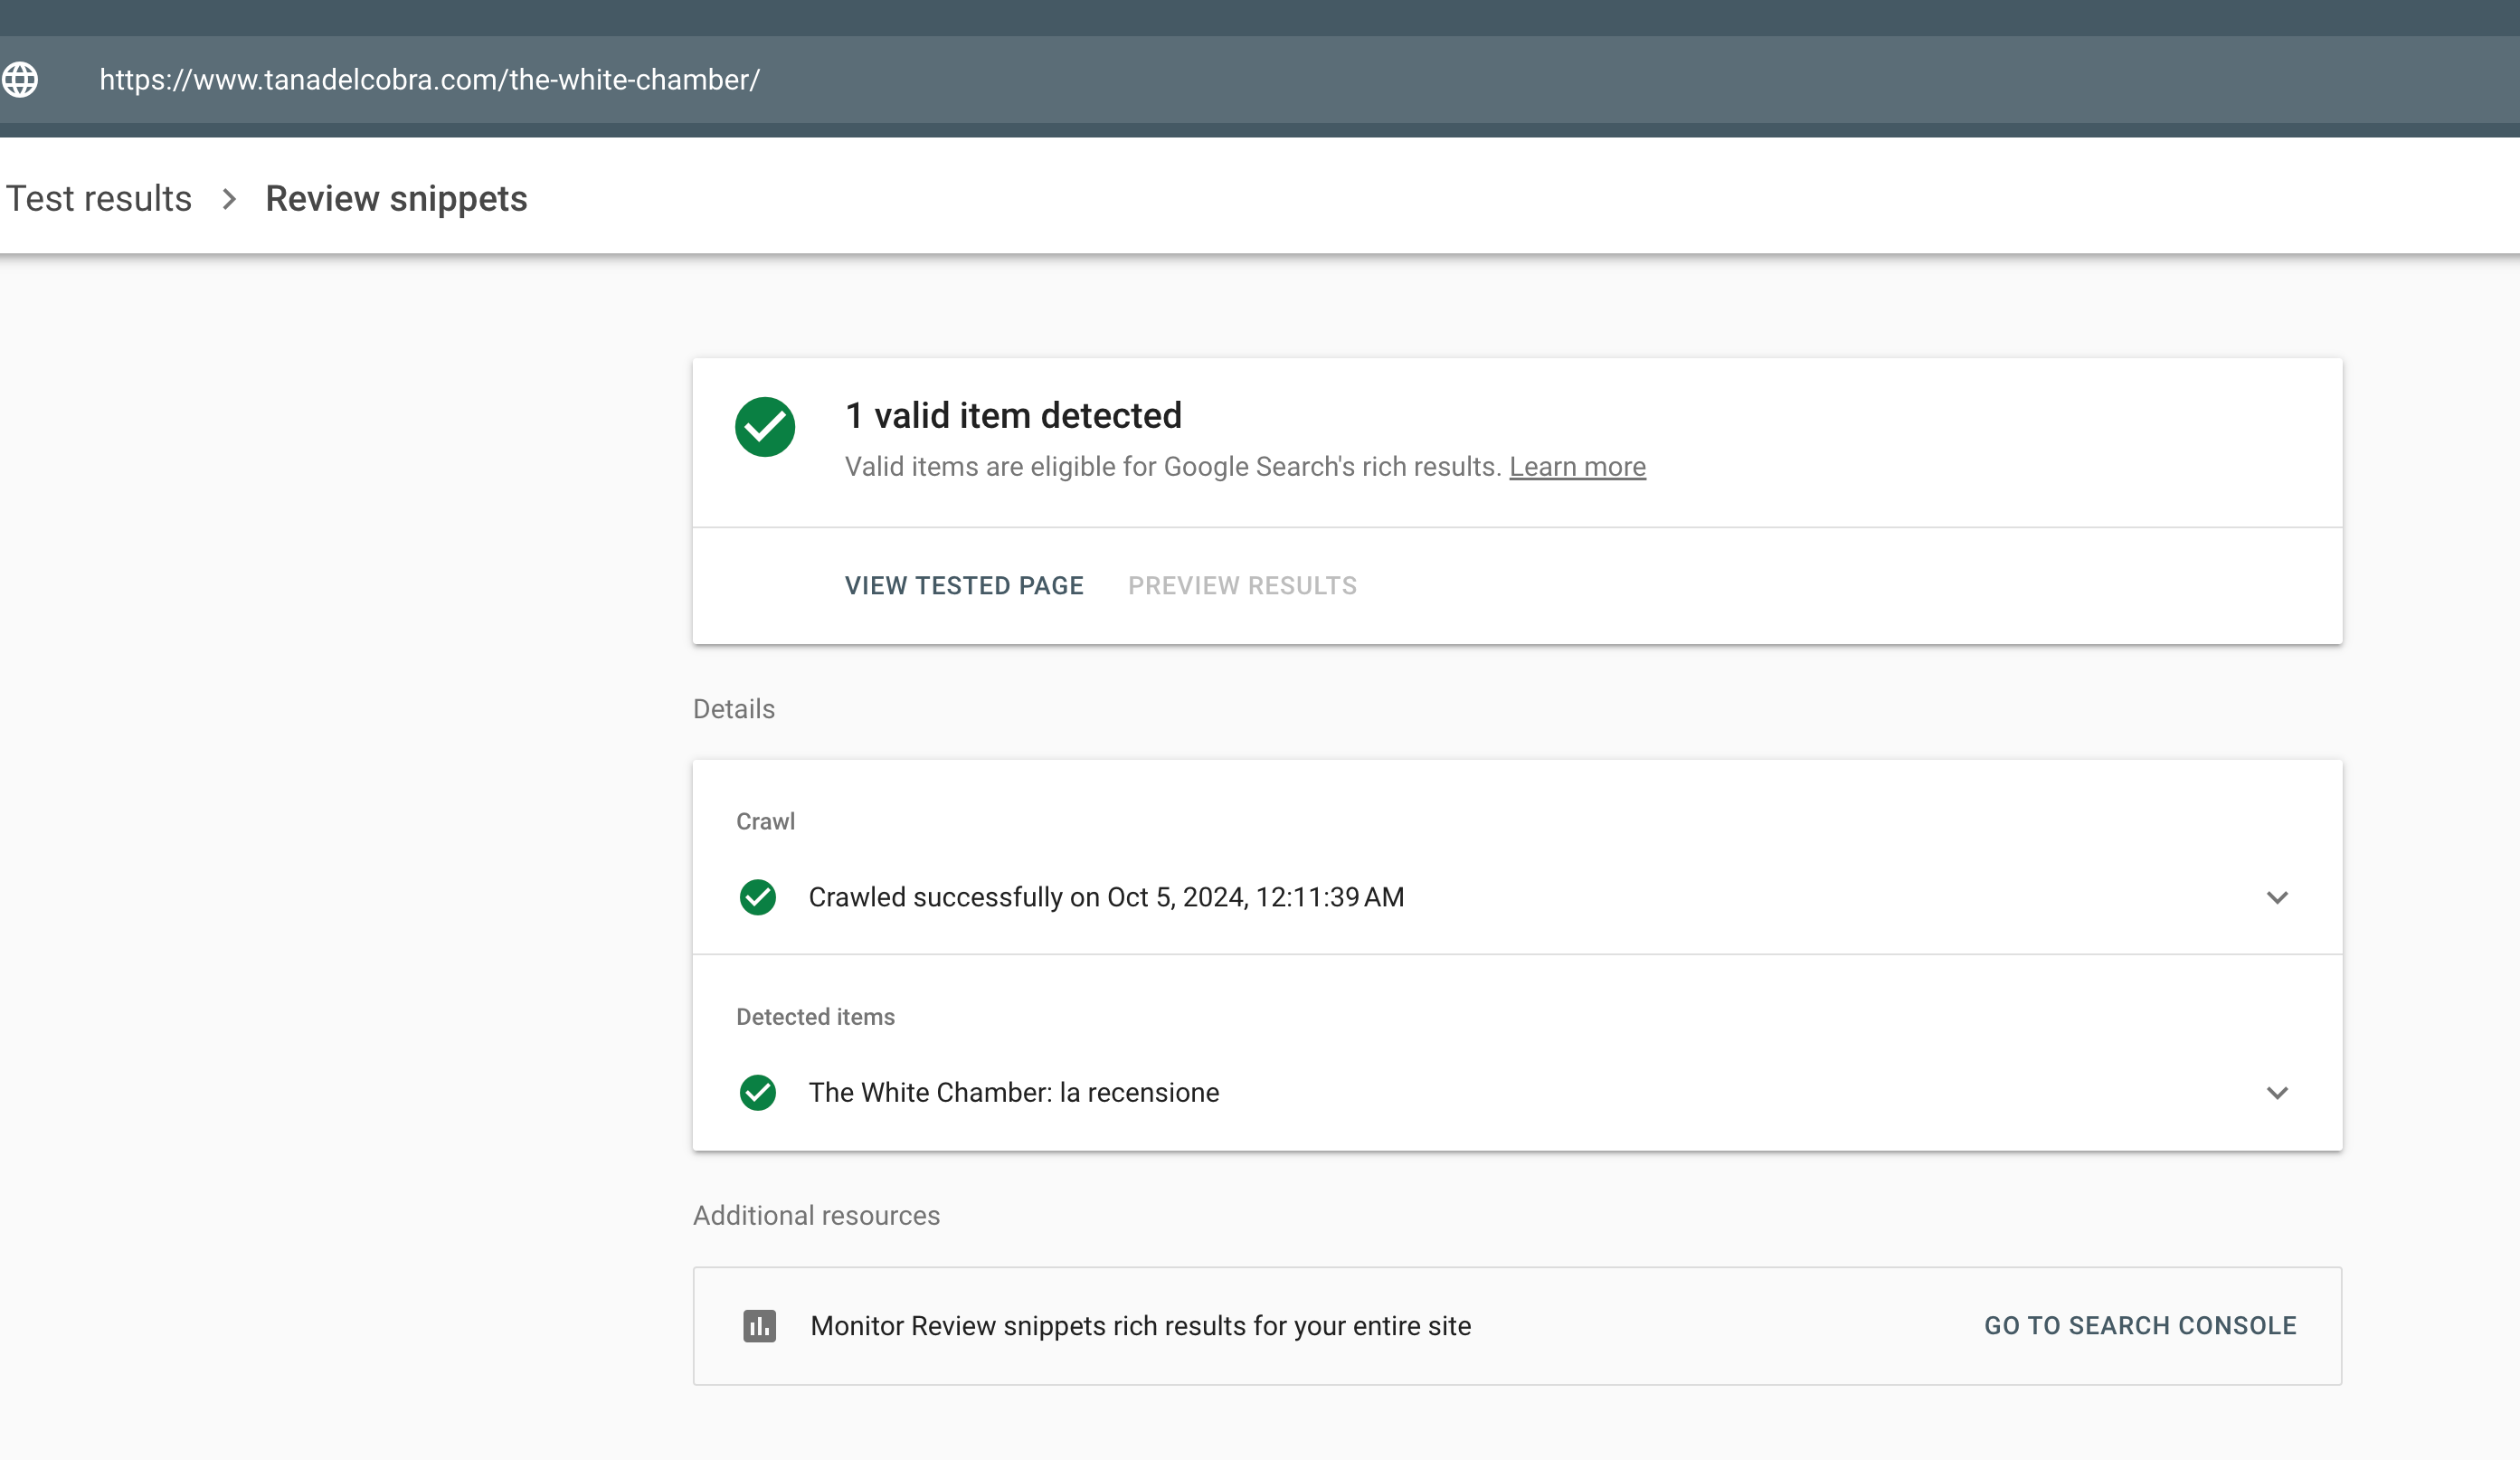Click the Crawl section label
Image resolution: width=2520 pixels, height=1460 pixels.
(766, 822)
